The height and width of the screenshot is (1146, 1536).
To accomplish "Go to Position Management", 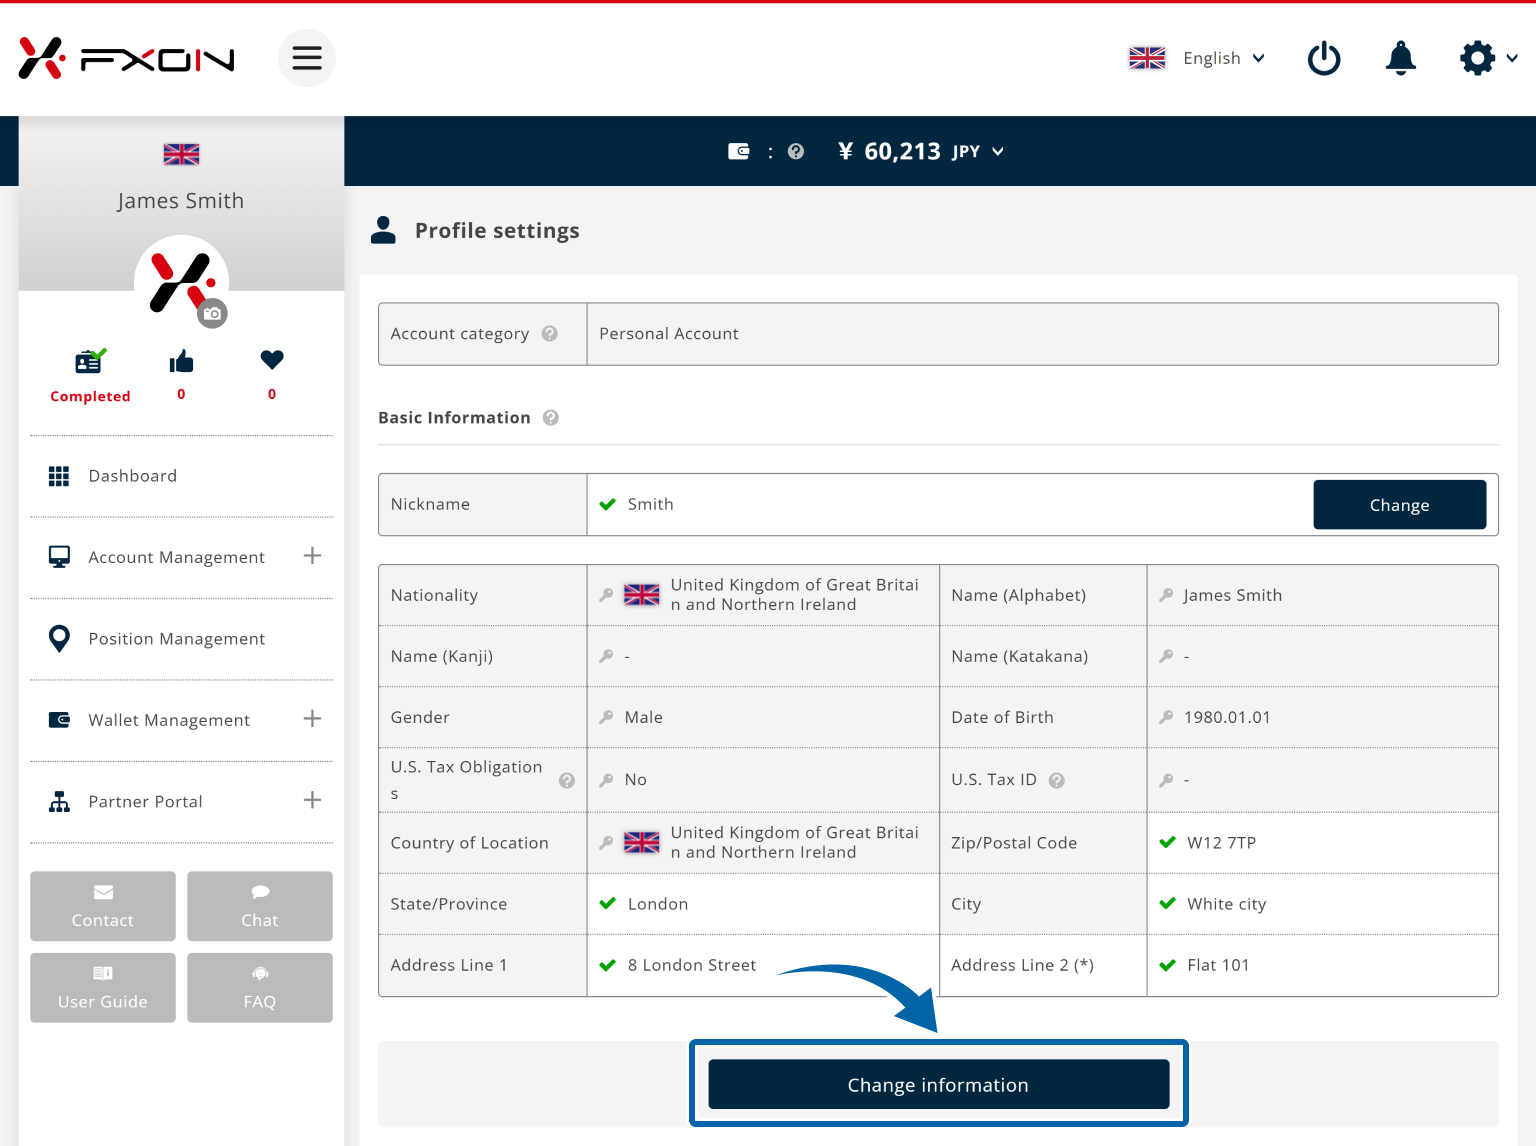I will (176, 639).
